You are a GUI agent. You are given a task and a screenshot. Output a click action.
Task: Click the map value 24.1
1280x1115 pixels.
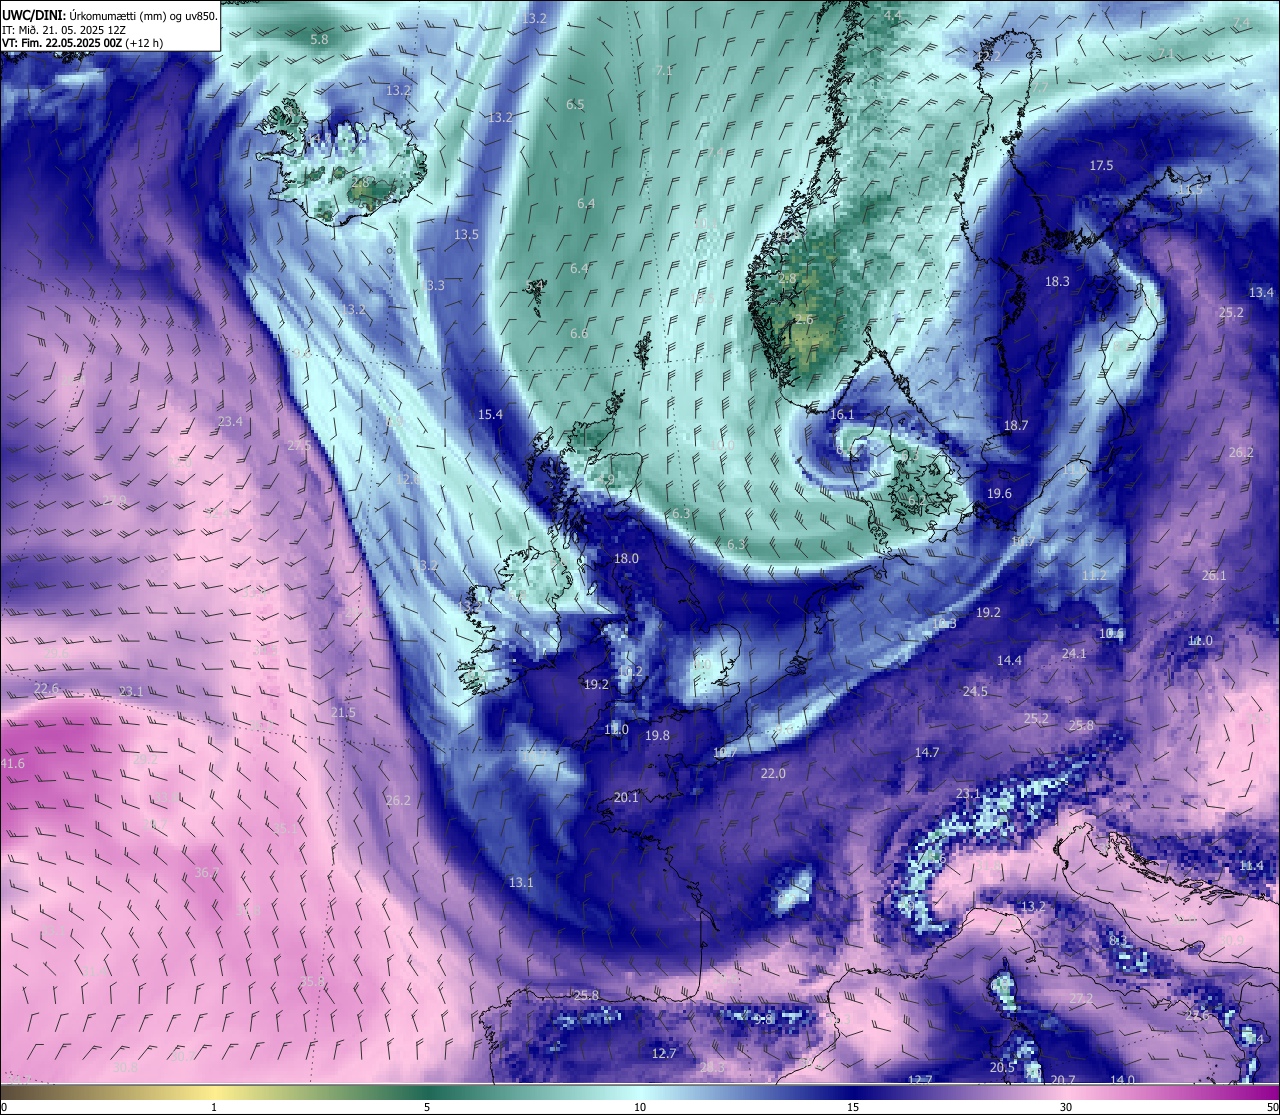point(1073,653)
